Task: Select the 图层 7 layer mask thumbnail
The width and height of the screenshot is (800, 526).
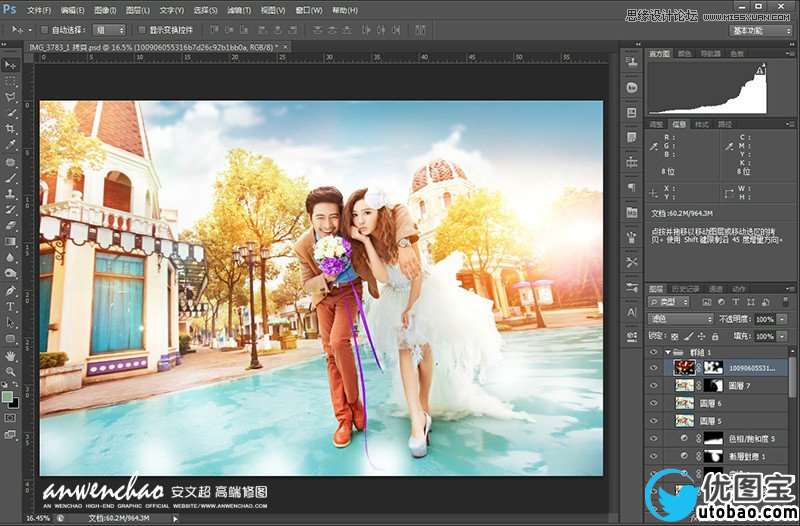Action: 713,386
